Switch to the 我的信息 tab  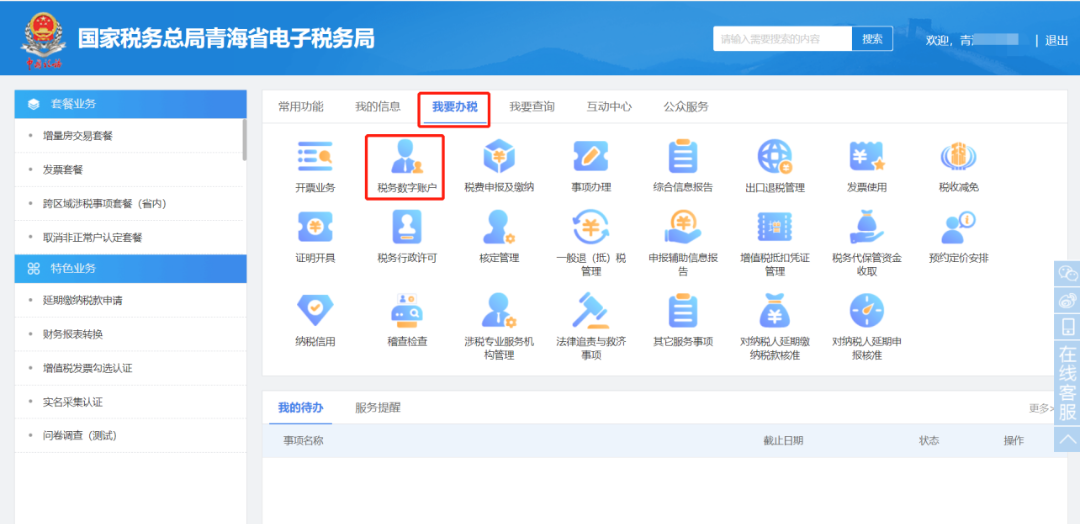[x=377, y=107]
